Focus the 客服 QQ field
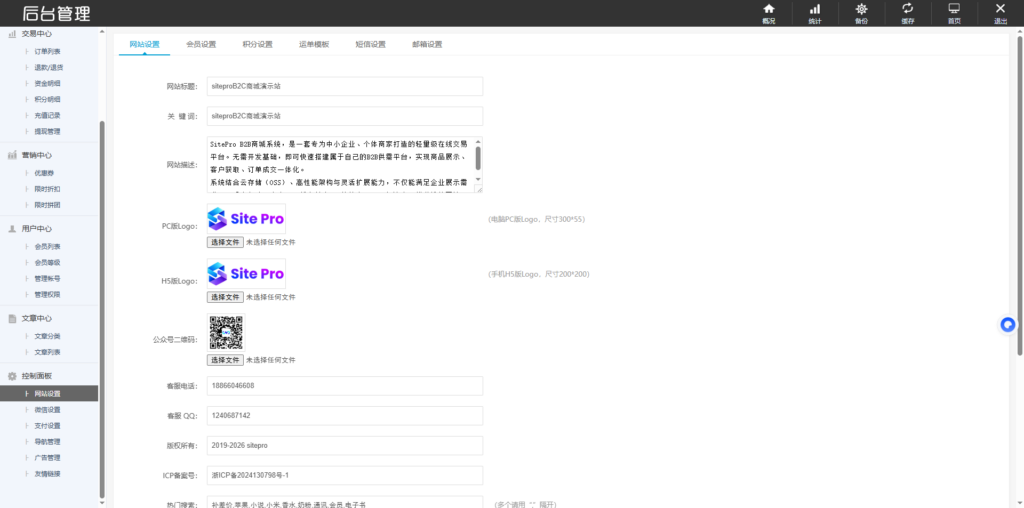This screenshot has height=508, width=1024. [345, 416]
